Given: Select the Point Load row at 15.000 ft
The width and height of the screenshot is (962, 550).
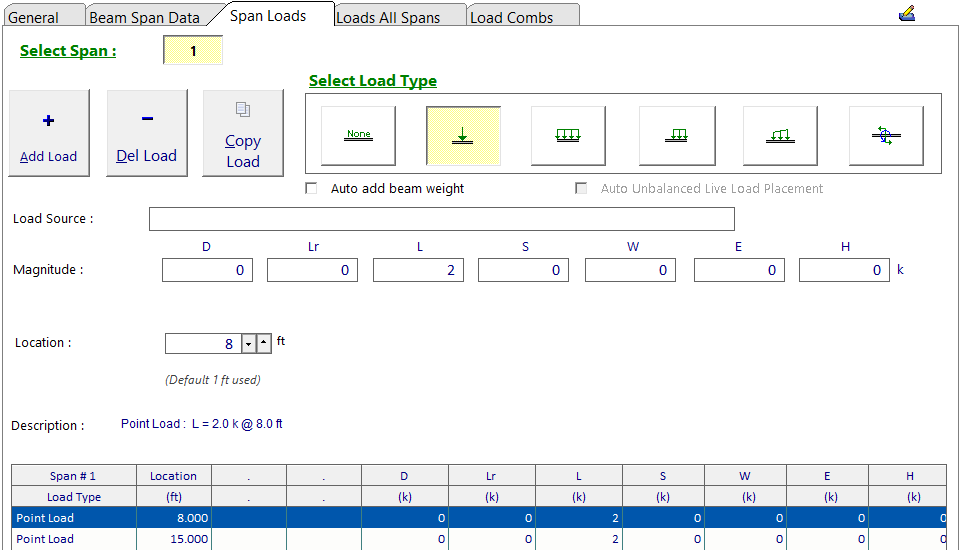Looking at the screenshot, I should [45, 539].
